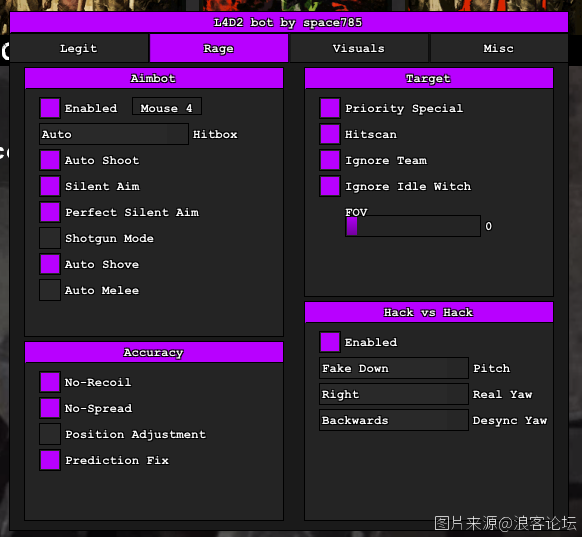582x537 pixels.
Task: Open the Auto Hitbox dropdown
Action: [114, 134]
